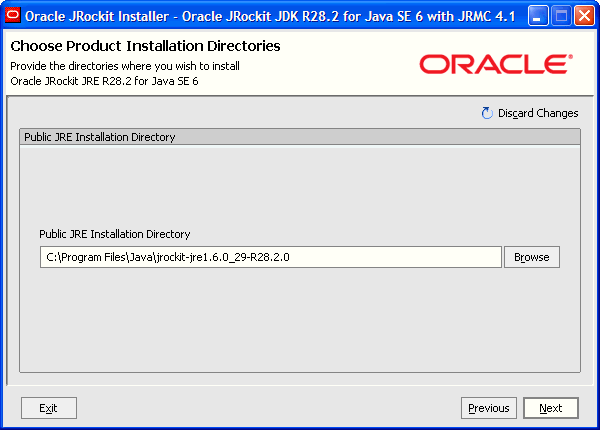Click the disabled maximize button in the title bar
The height and width of the screenshot is (430, 600).
coord(561,16)
